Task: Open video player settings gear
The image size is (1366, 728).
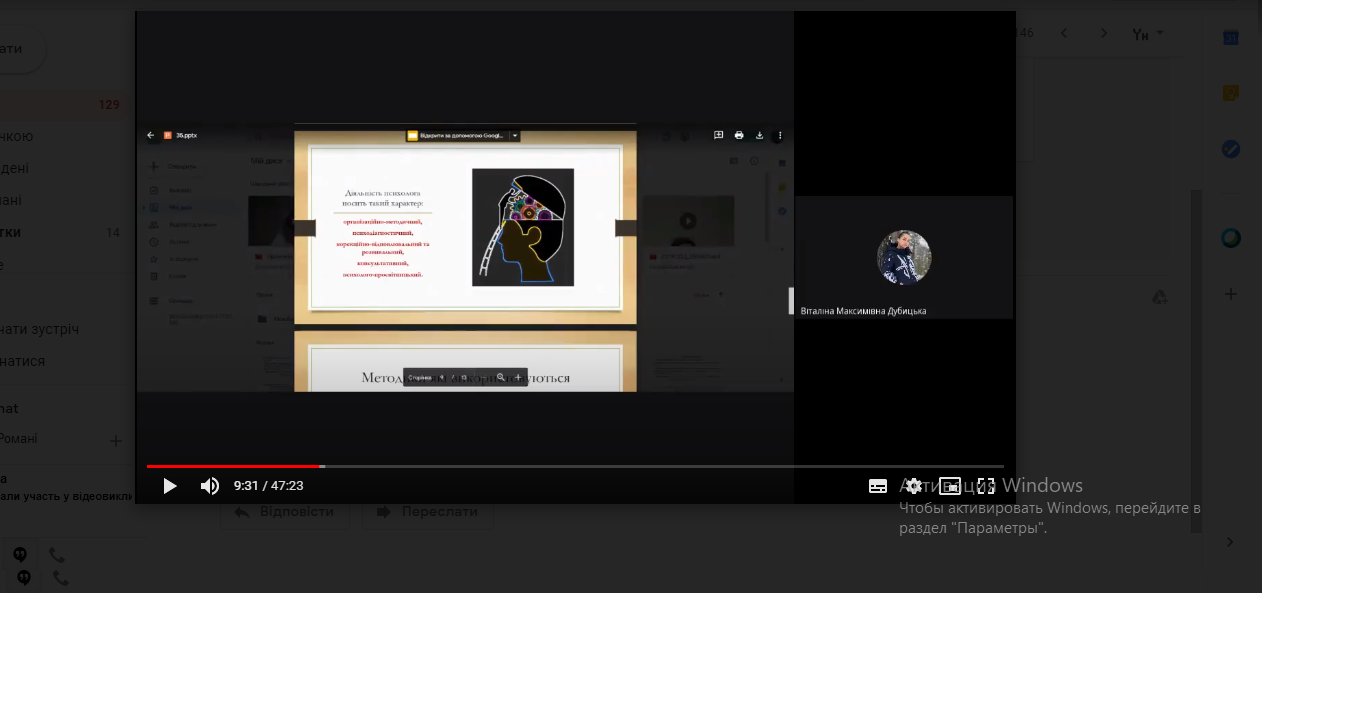Action: coord(913,486)
